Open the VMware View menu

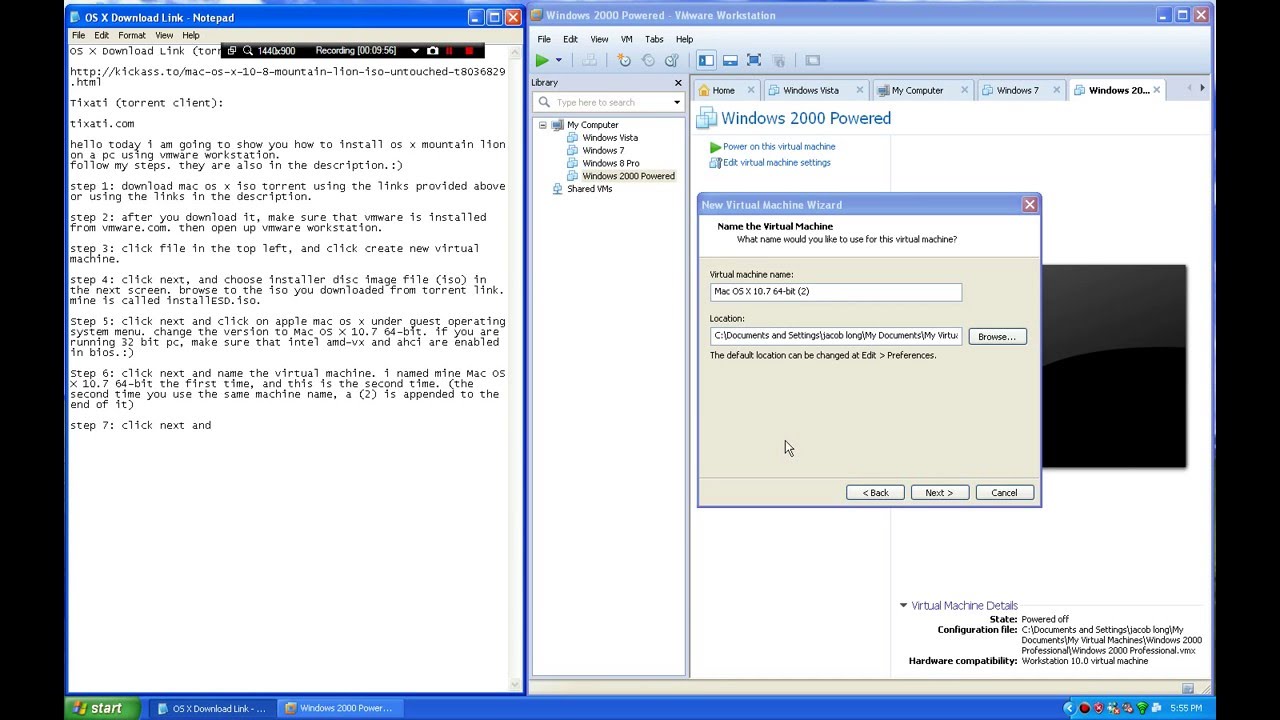(599, 39)
